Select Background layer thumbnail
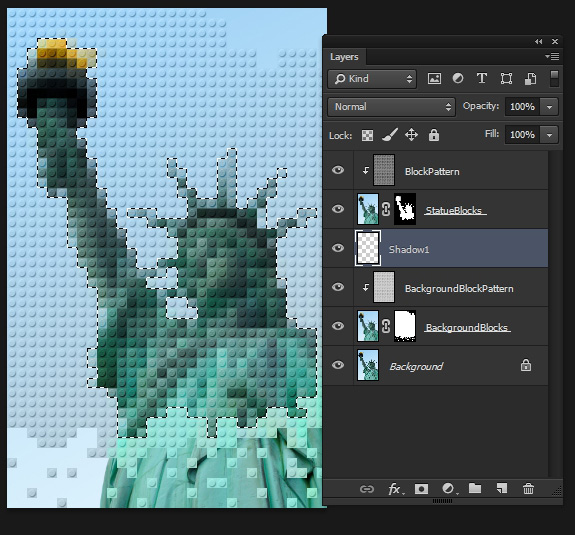This screenshot has height=535, width=575. point(368,365)
